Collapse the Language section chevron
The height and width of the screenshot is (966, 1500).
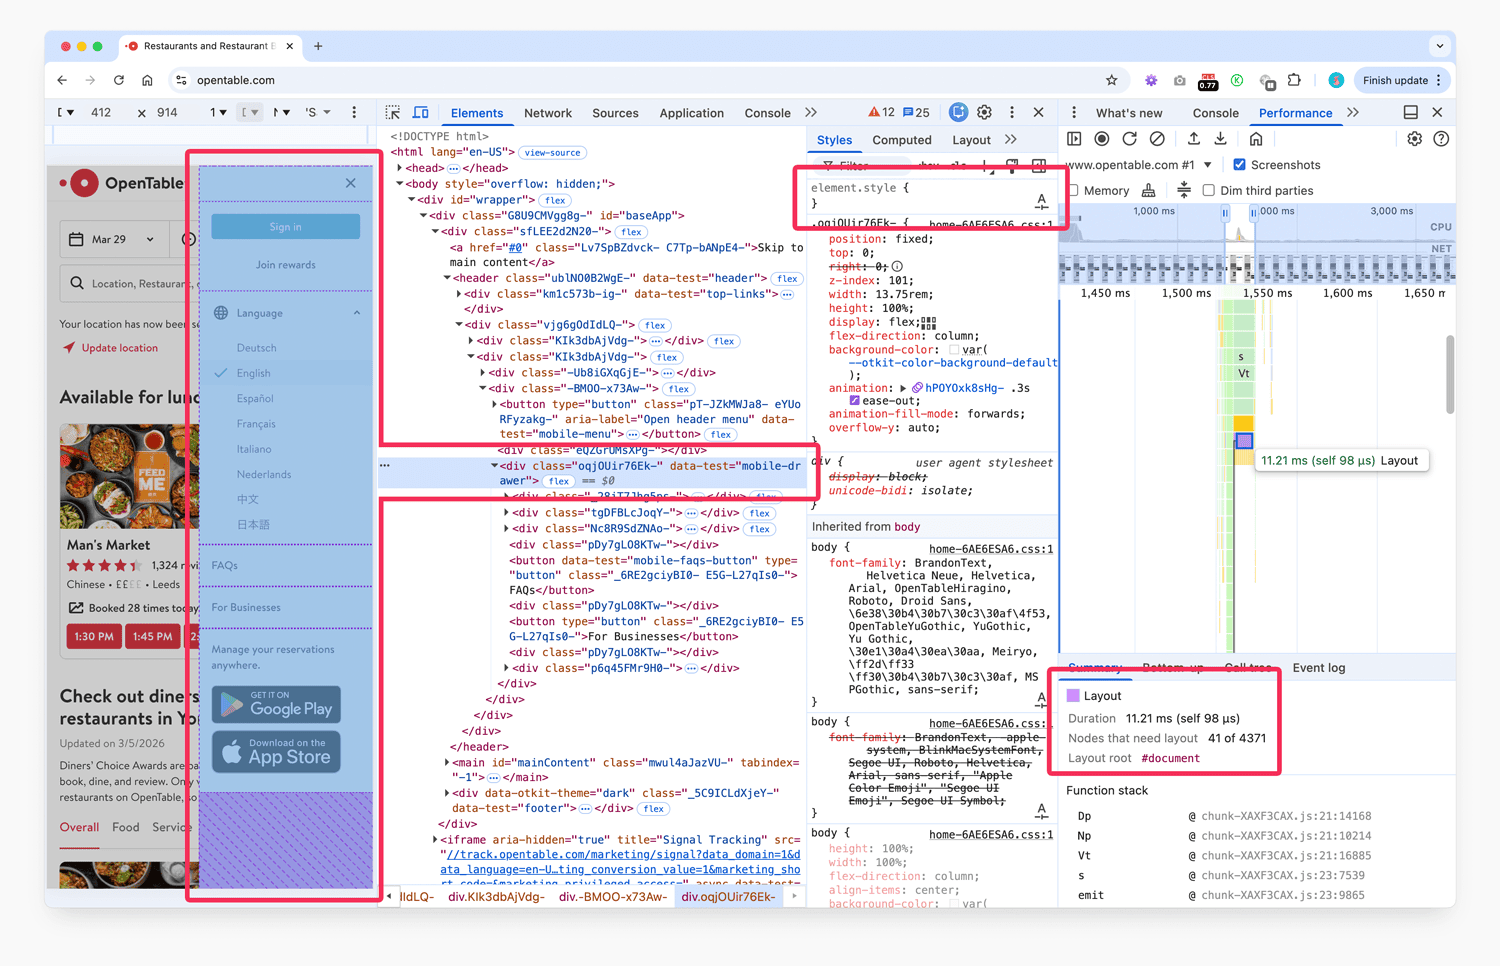[357, 313]
